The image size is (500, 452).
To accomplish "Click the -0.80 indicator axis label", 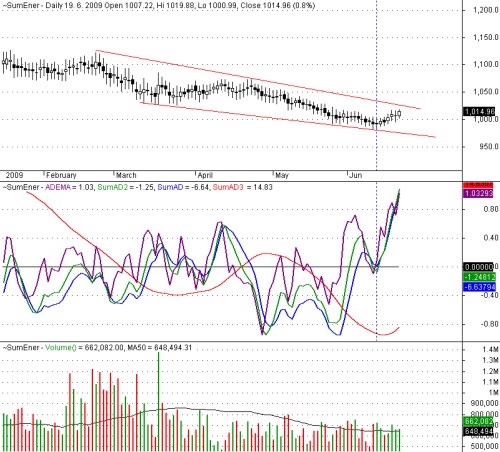I will click(x=489, y=324).
